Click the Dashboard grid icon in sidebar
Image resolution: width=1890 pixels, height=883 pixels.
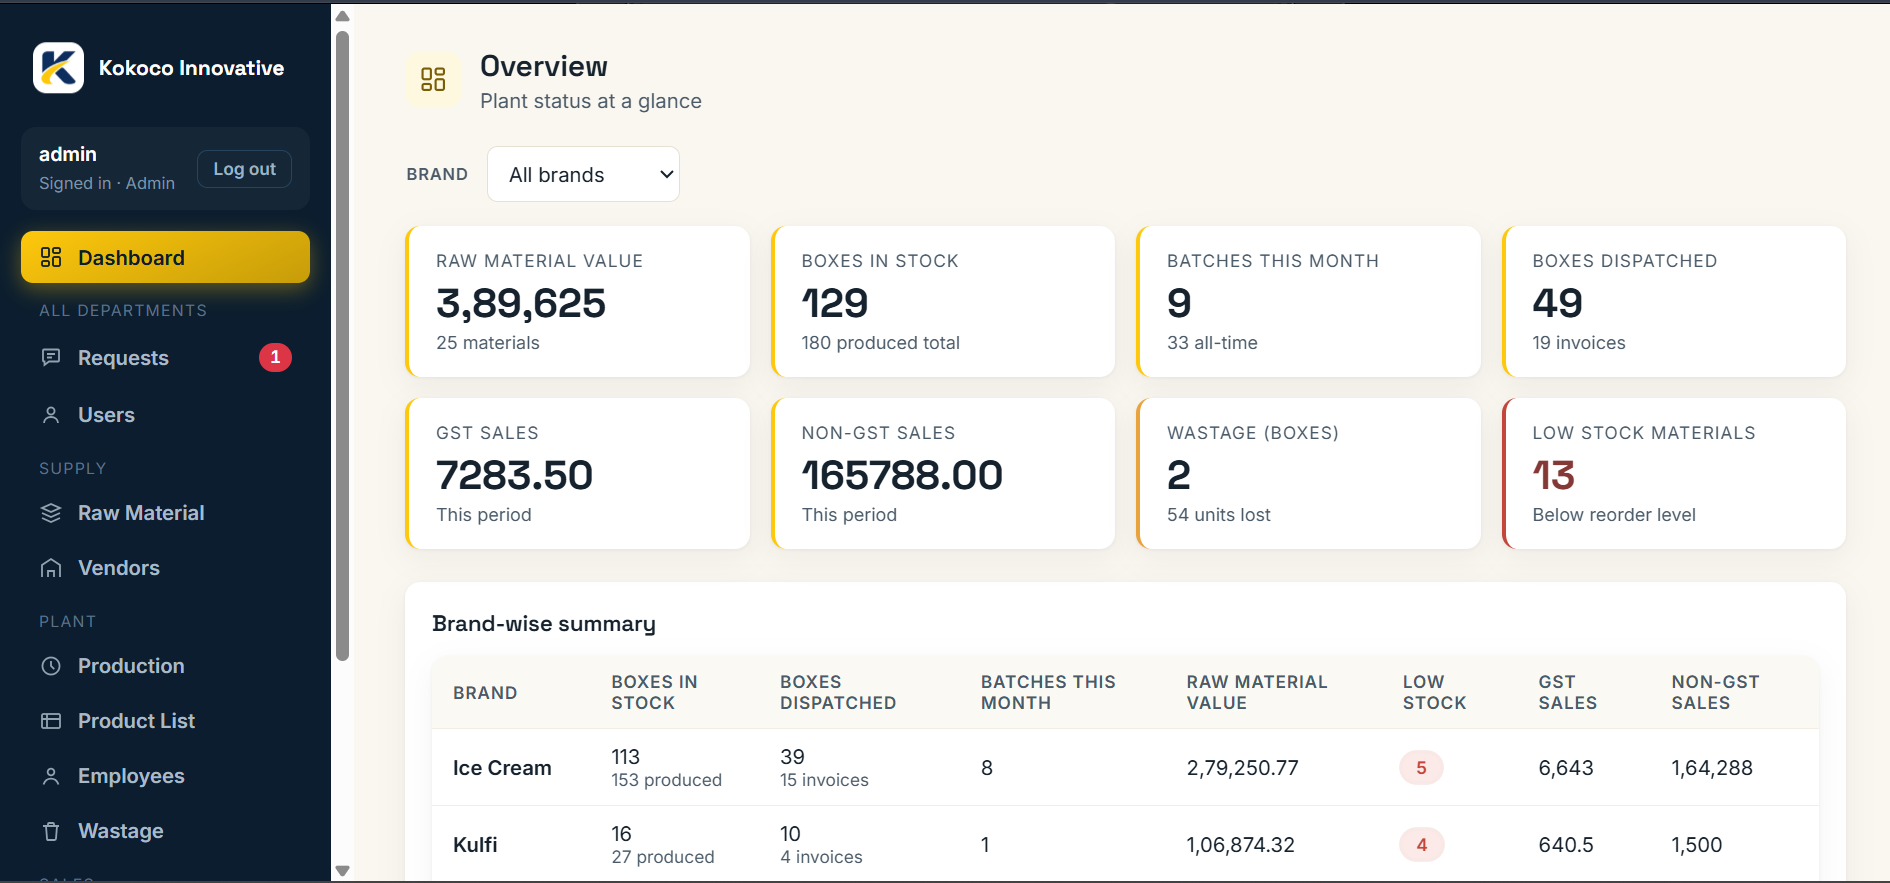point(51,258)
